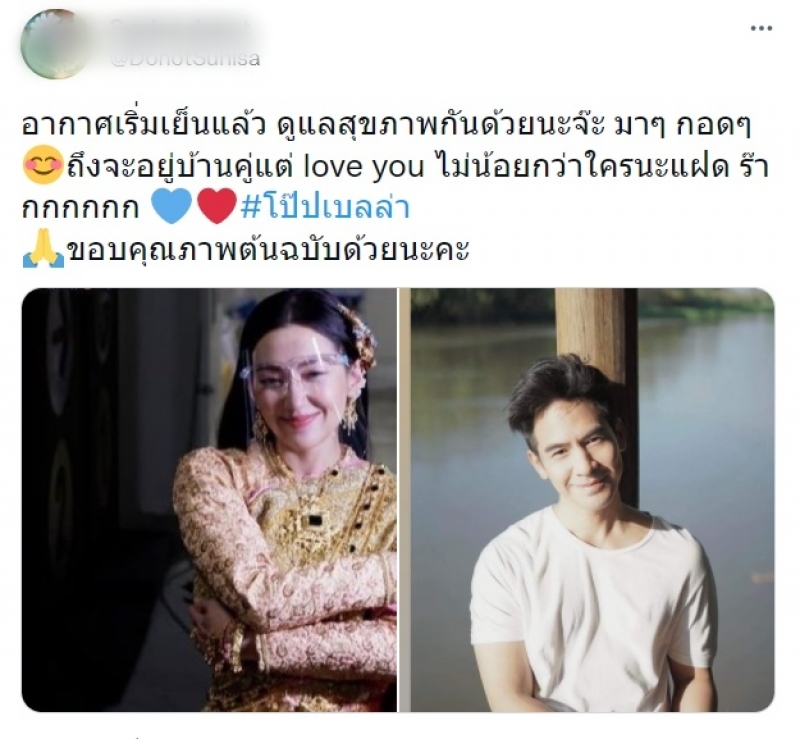The image size is (800, 739).
Task: Open the @DonotSunisa handle profile
Action: point(185,58)
